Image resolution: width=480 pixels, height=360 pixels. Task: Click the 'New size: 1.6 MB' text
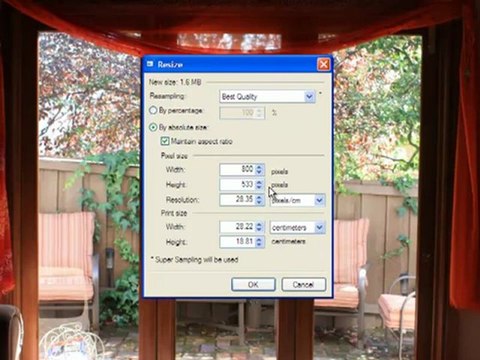click(x=175, y=82)
